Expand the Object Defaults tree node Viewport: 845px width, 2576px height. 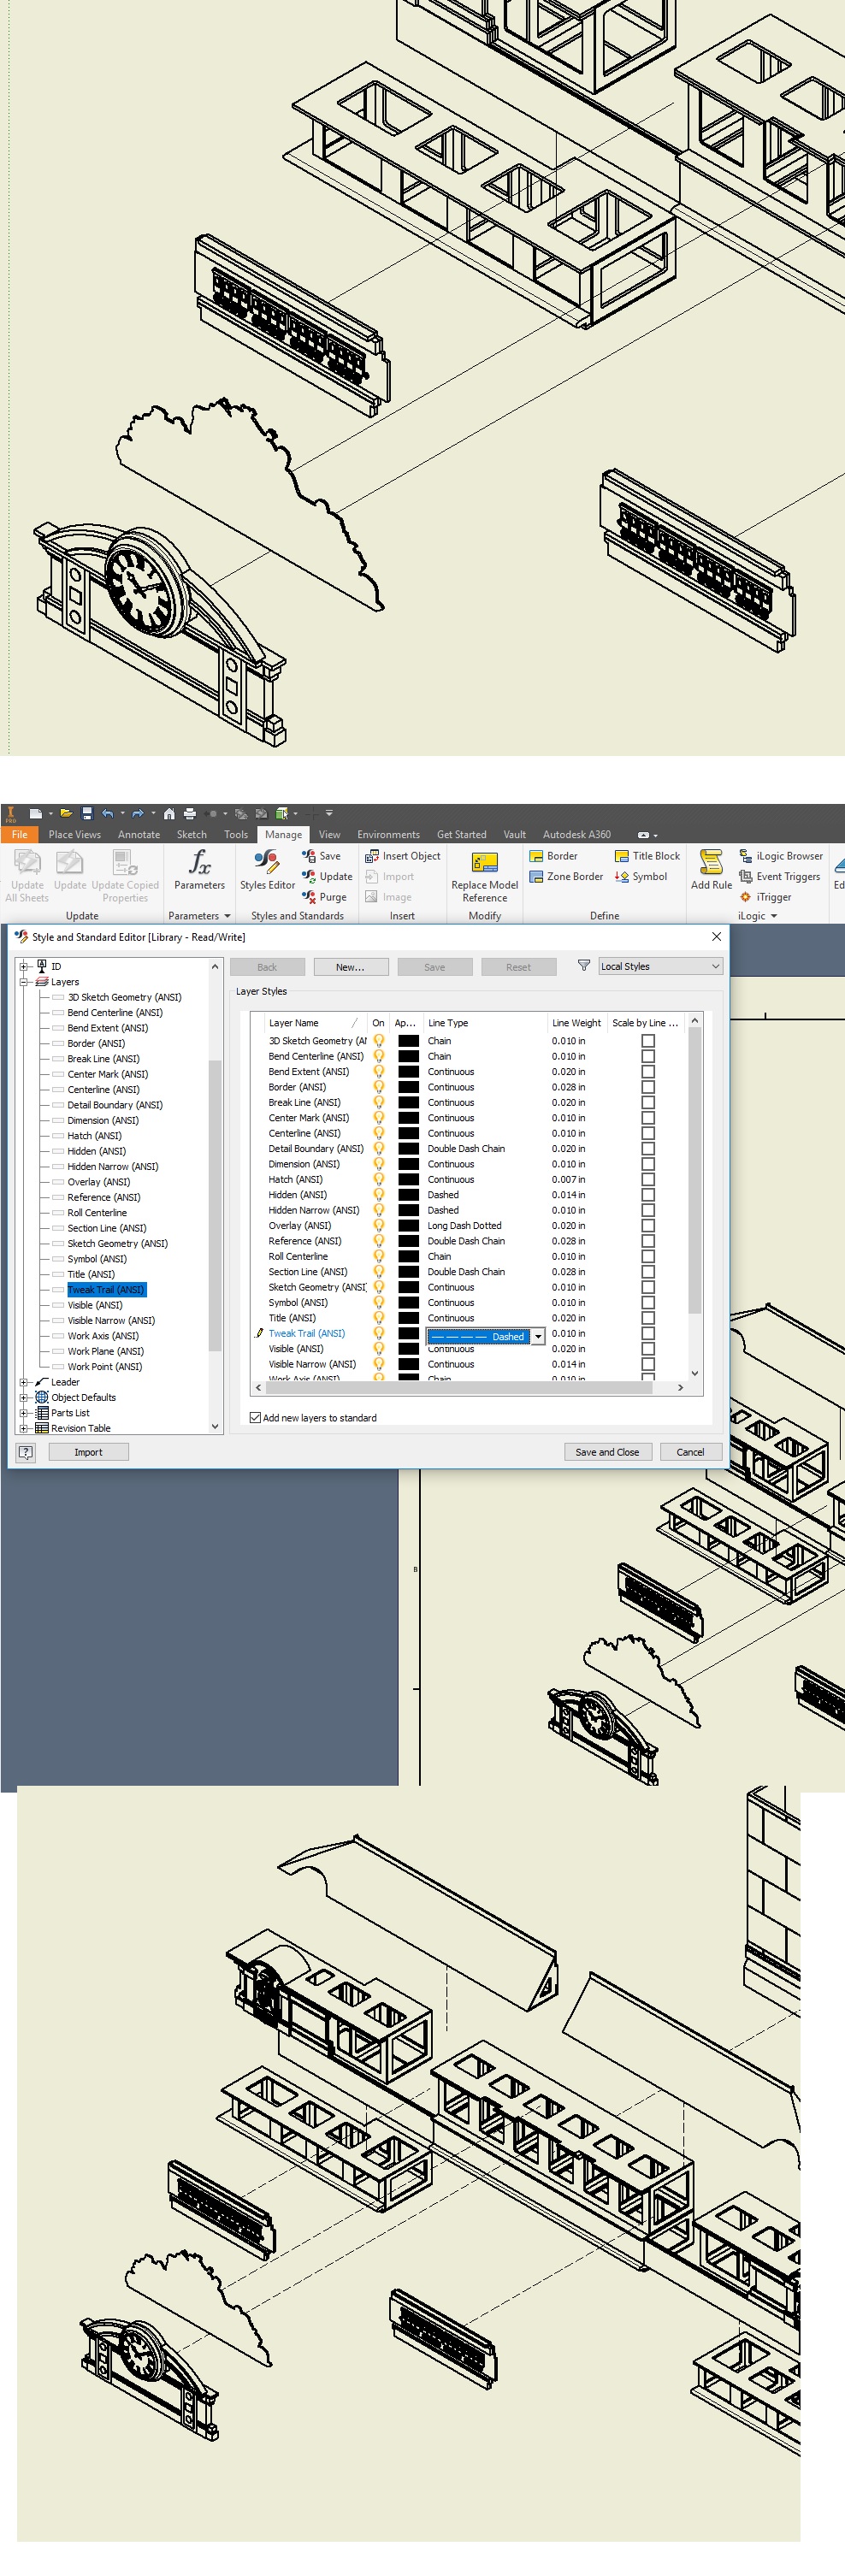(x=24, y=1397)
